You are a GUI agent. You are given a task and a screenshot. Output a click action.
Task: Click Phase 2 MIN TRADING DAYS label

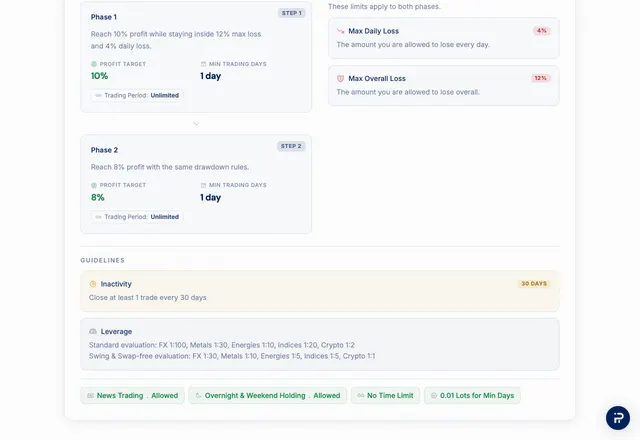[238, 185]
